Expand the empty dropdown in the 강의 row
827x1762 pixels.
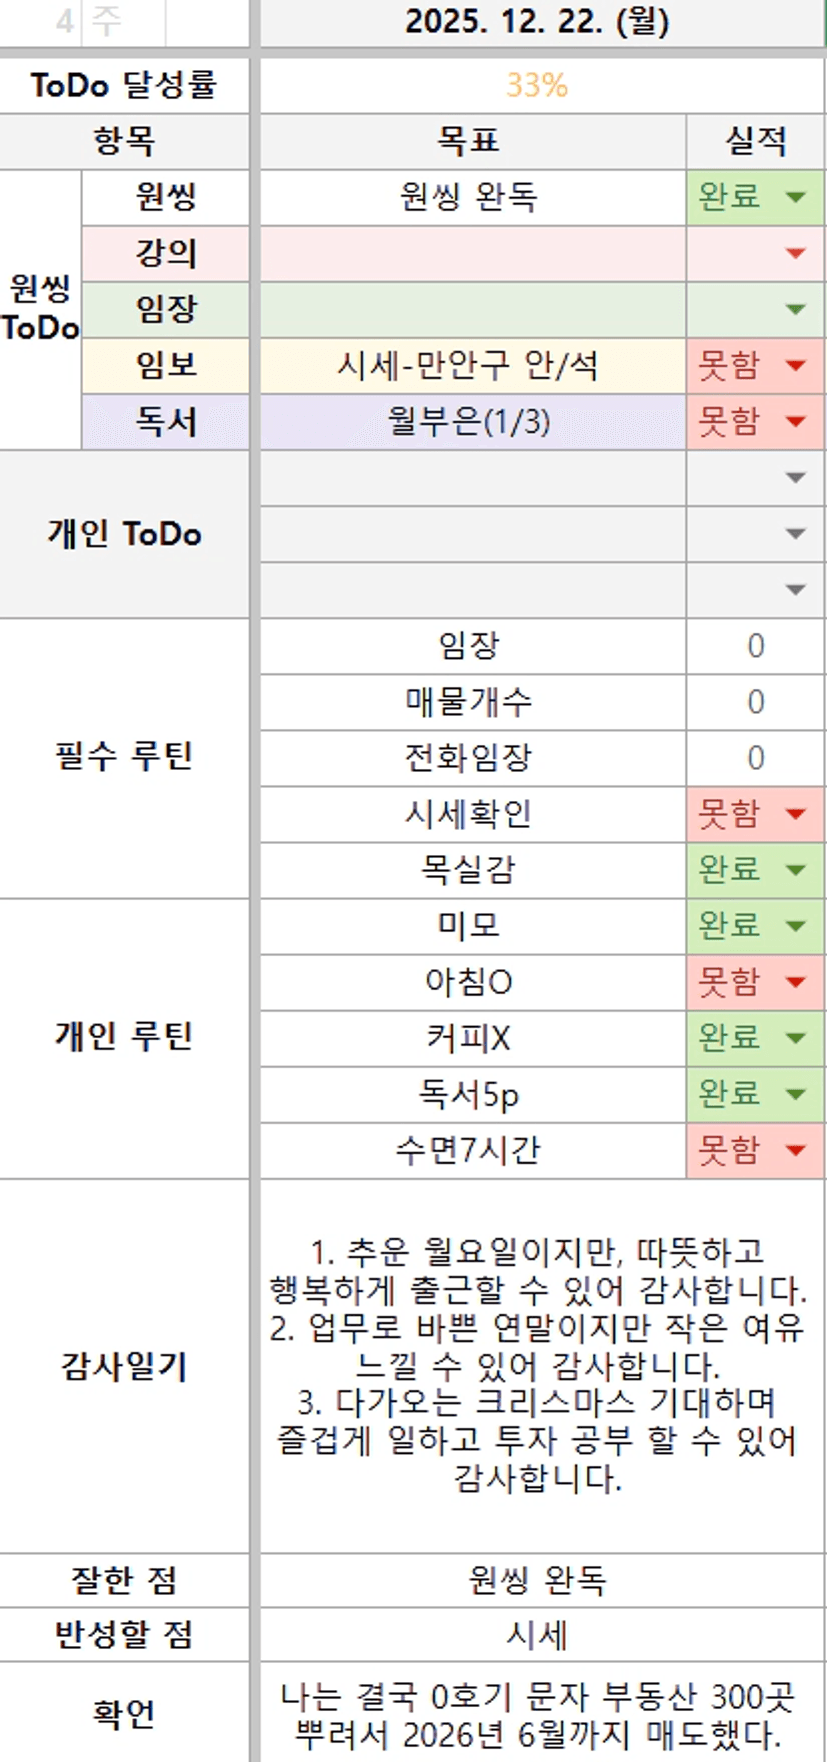click(x=796, y=253)
